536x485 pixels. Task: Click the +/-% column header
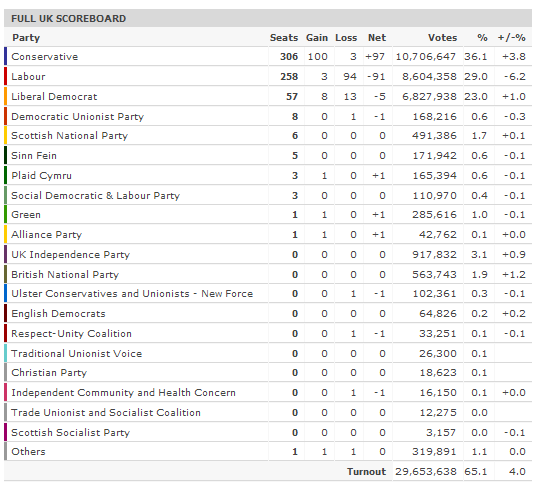pos(511,38)
